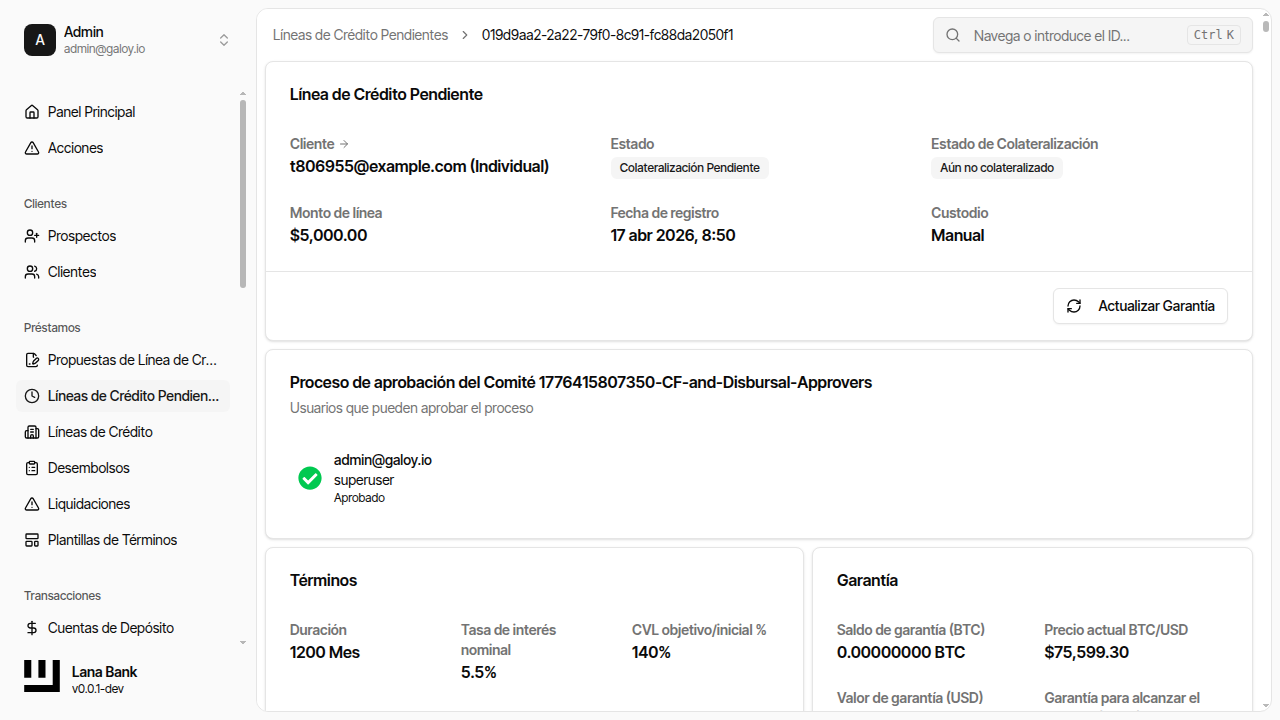The width and height of the screenshot is (1280, 720).
Task: Click the Clientes people icon
Action: click(x=32, y=272)
